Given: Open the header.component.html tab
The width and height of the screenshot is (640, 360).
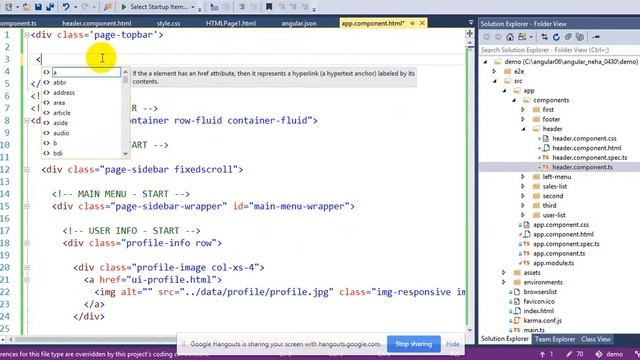Looking at the screenshot, I should coord(97,23).
